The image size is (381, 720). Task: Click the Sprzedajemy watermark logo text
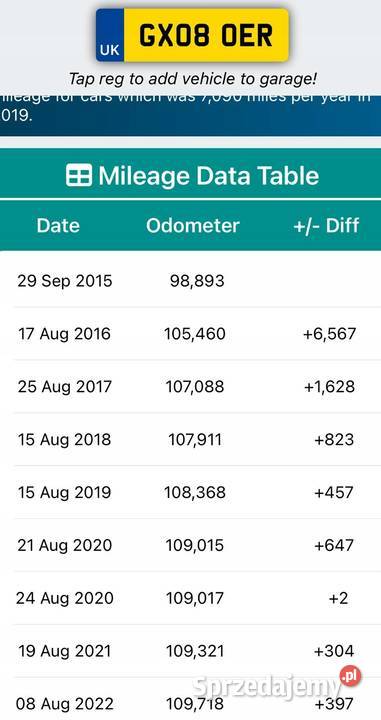266,687
